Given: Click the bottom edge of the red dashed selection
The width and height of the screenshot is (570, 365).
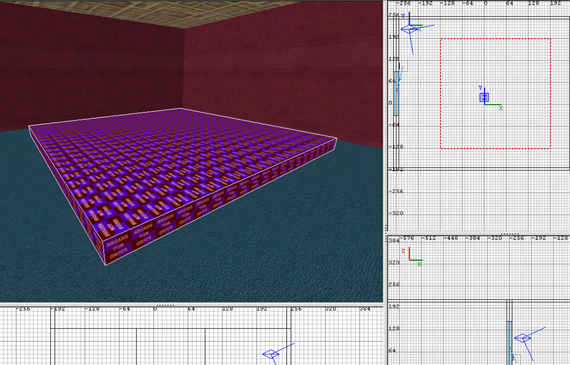Looking at the screenshot, I should 495,148.
